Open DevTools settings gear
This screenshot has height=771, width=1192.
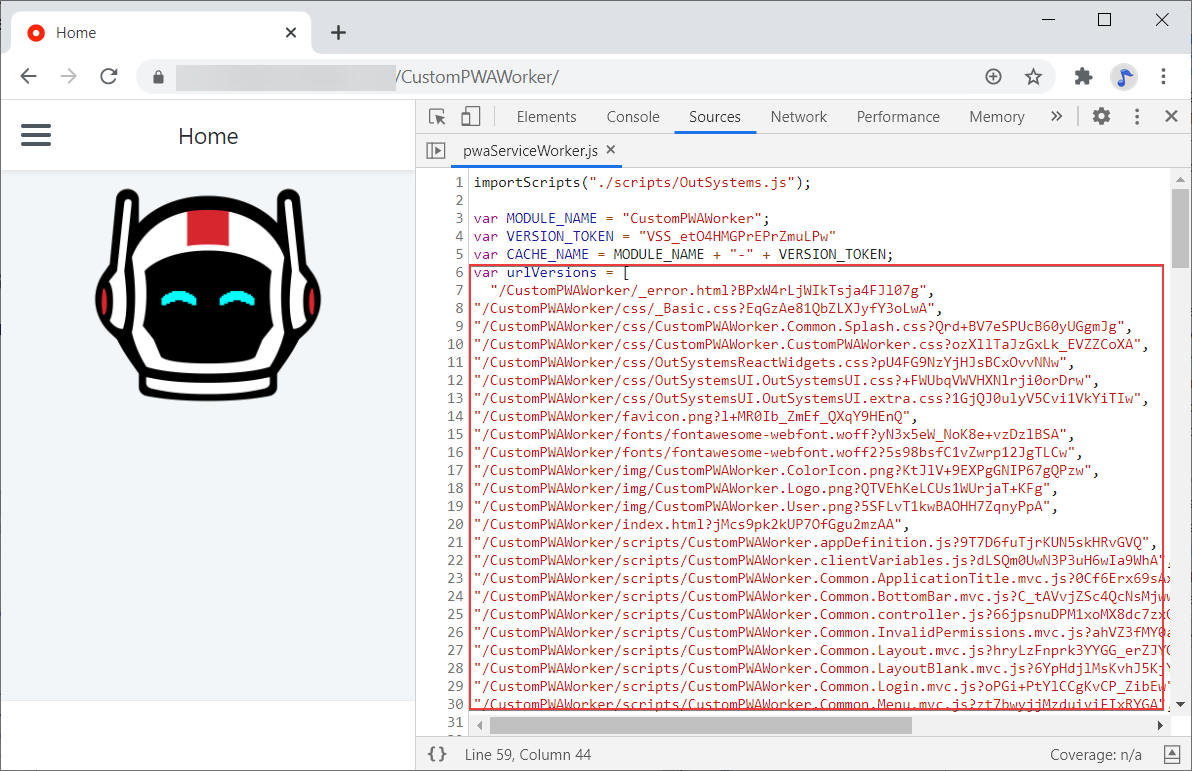(x=1101, y=116)
